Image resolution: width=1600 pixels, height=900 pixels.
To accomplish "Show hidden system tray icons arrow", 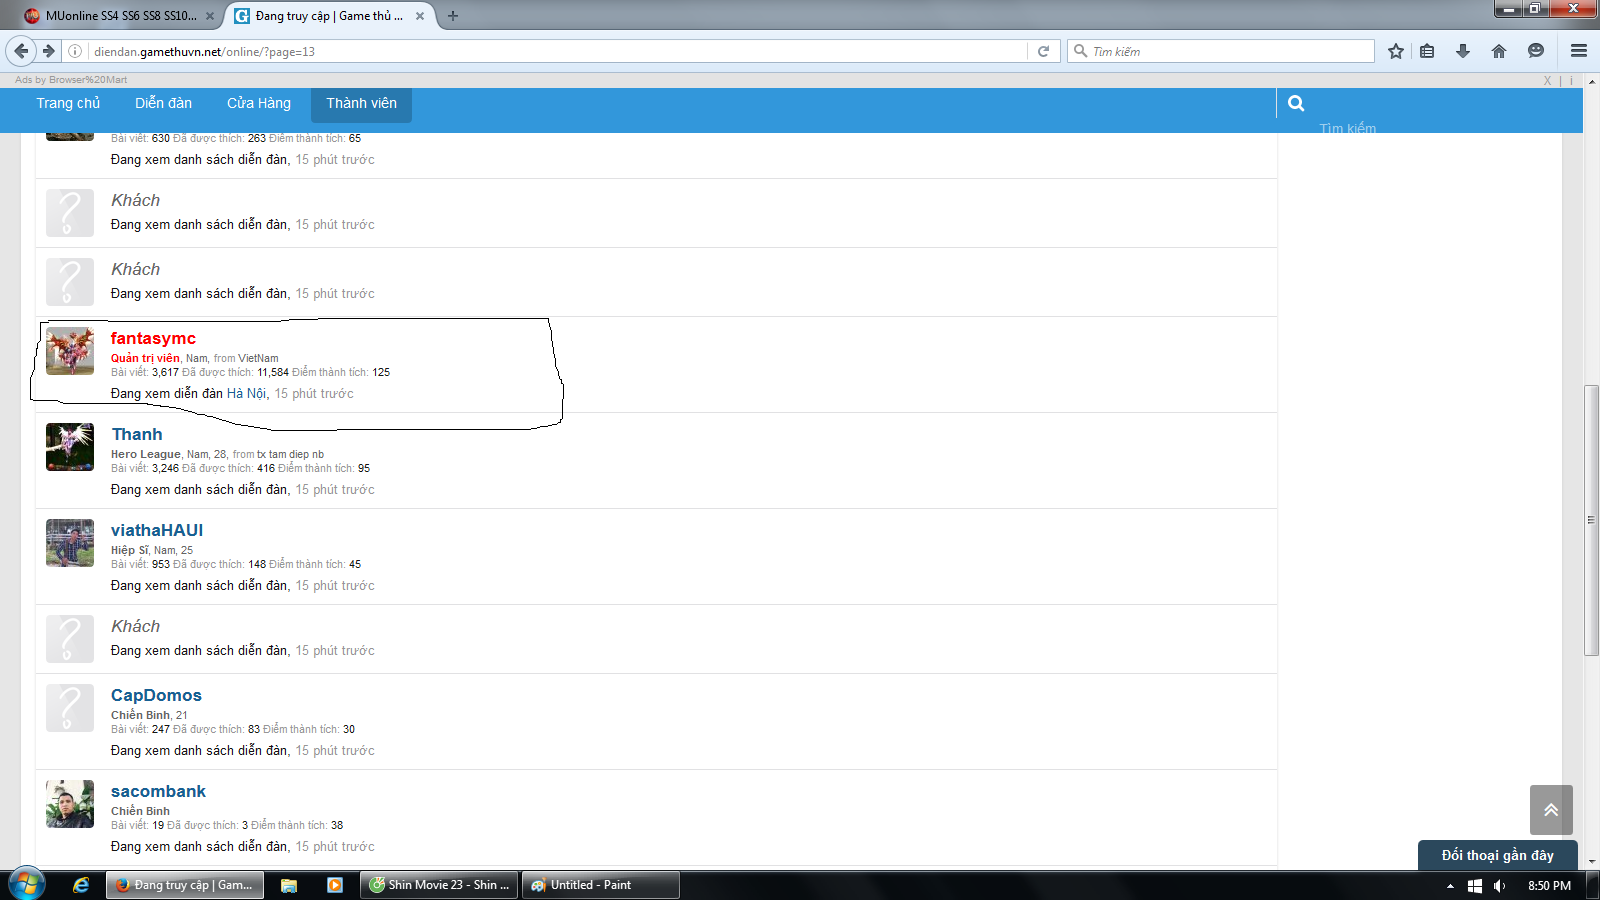I will 1450,886.
